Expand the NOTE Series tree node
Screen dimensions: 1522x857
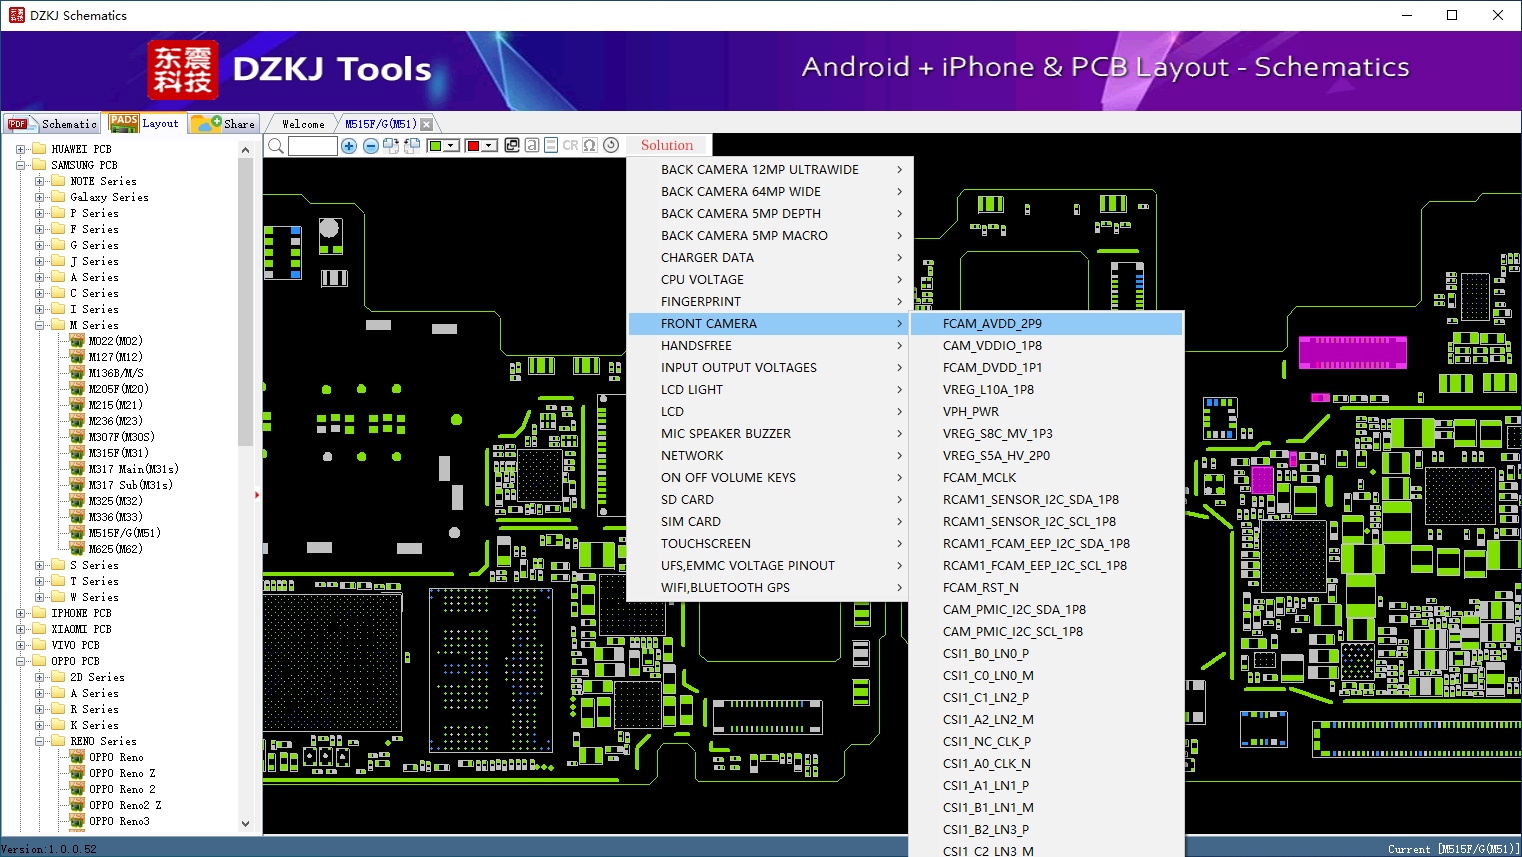point(39,181)
